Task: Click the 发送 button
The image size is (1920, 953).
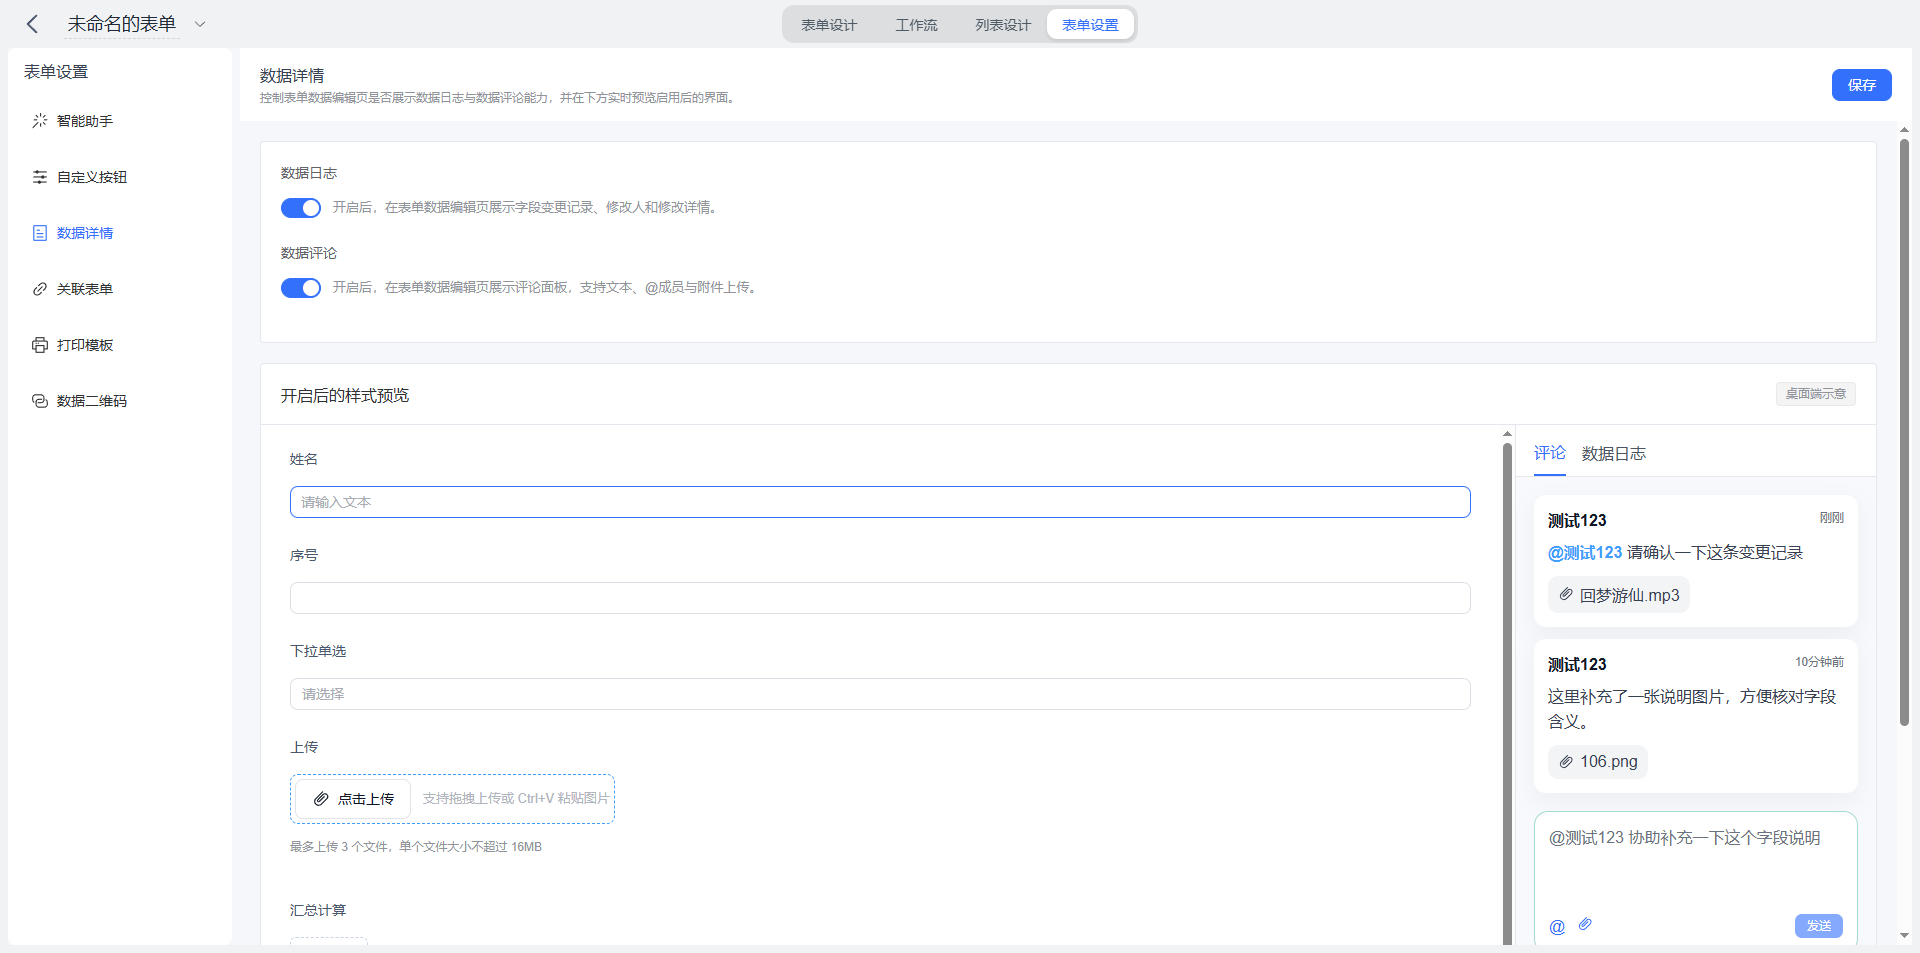Action: click(1819, 926)
